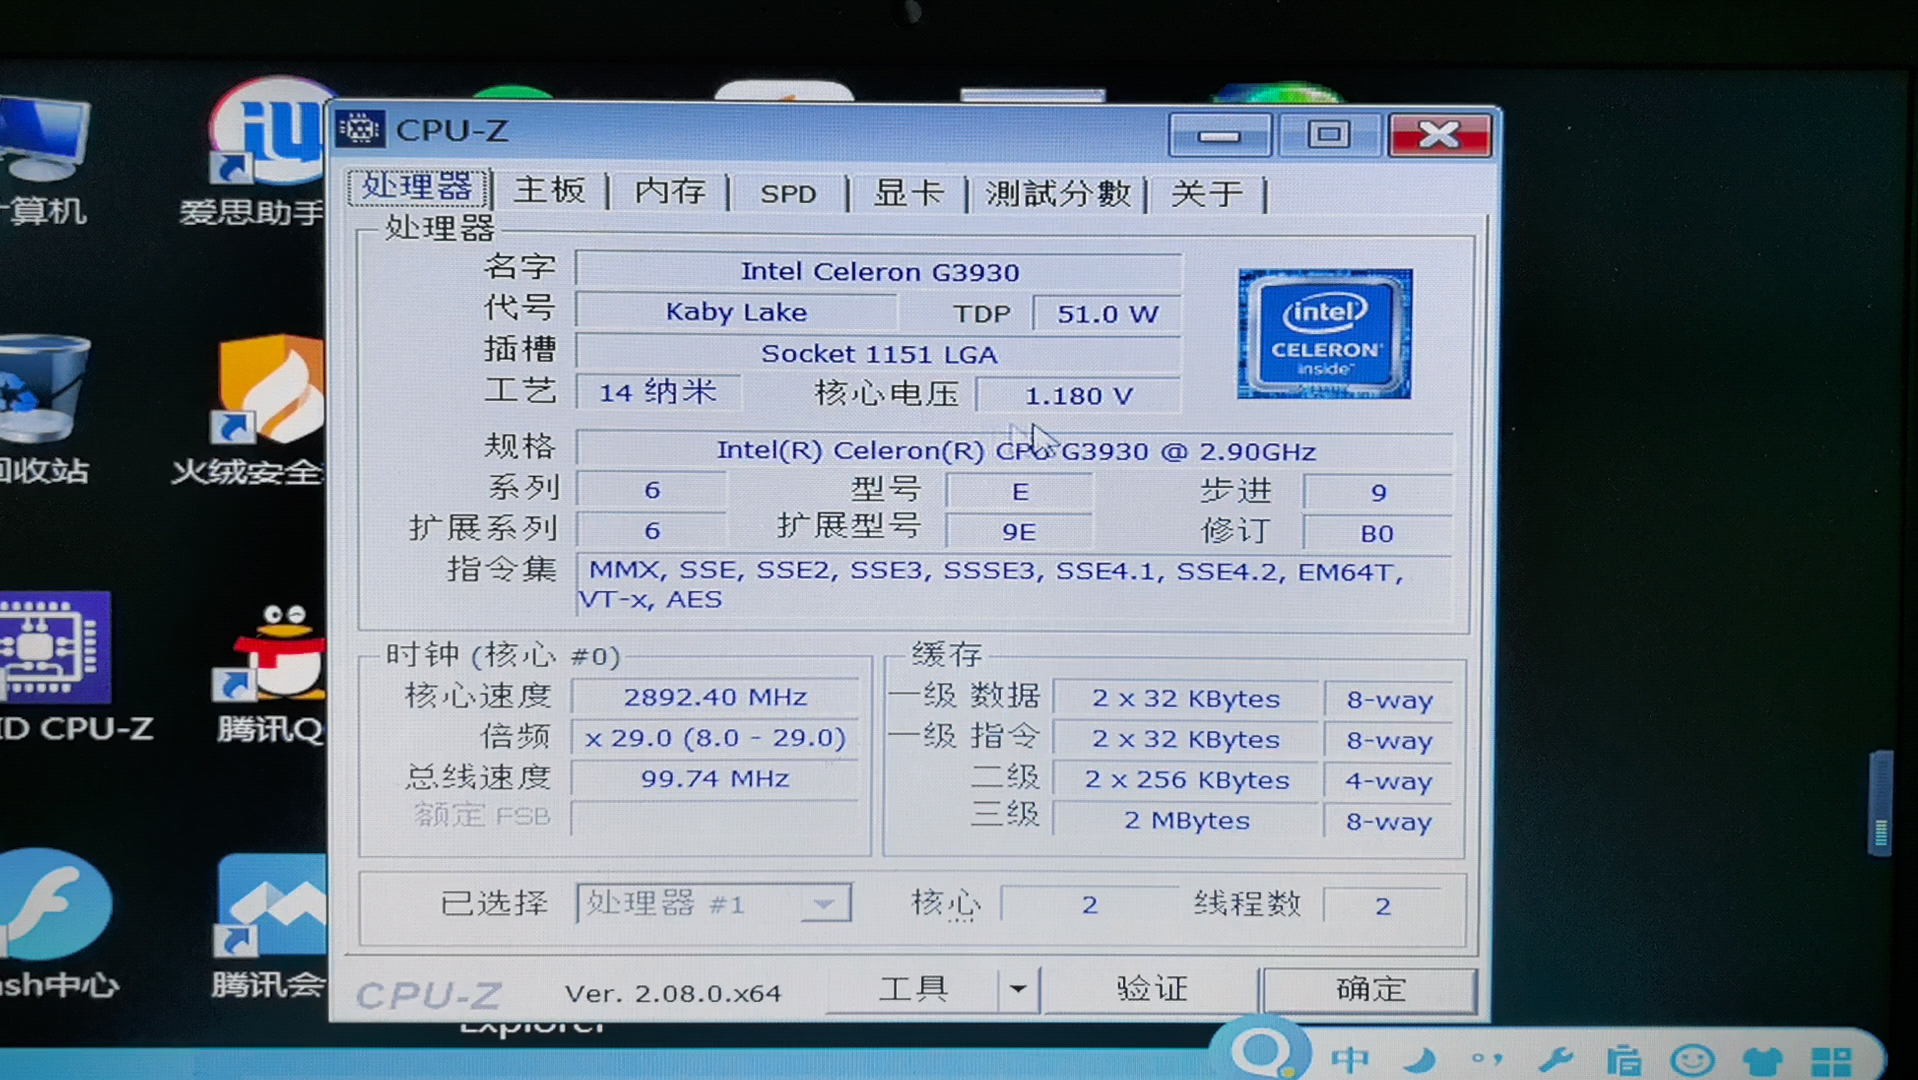Image resolution: width=1918 pixels, height=1080 pixels.
Task: Open the 測試分數 tab
Action: (x=1058, y=193)
